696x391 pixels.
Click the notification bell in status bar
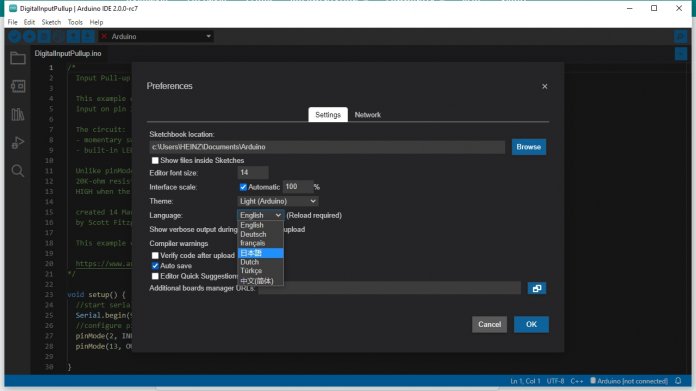click(x=678, y=381)
